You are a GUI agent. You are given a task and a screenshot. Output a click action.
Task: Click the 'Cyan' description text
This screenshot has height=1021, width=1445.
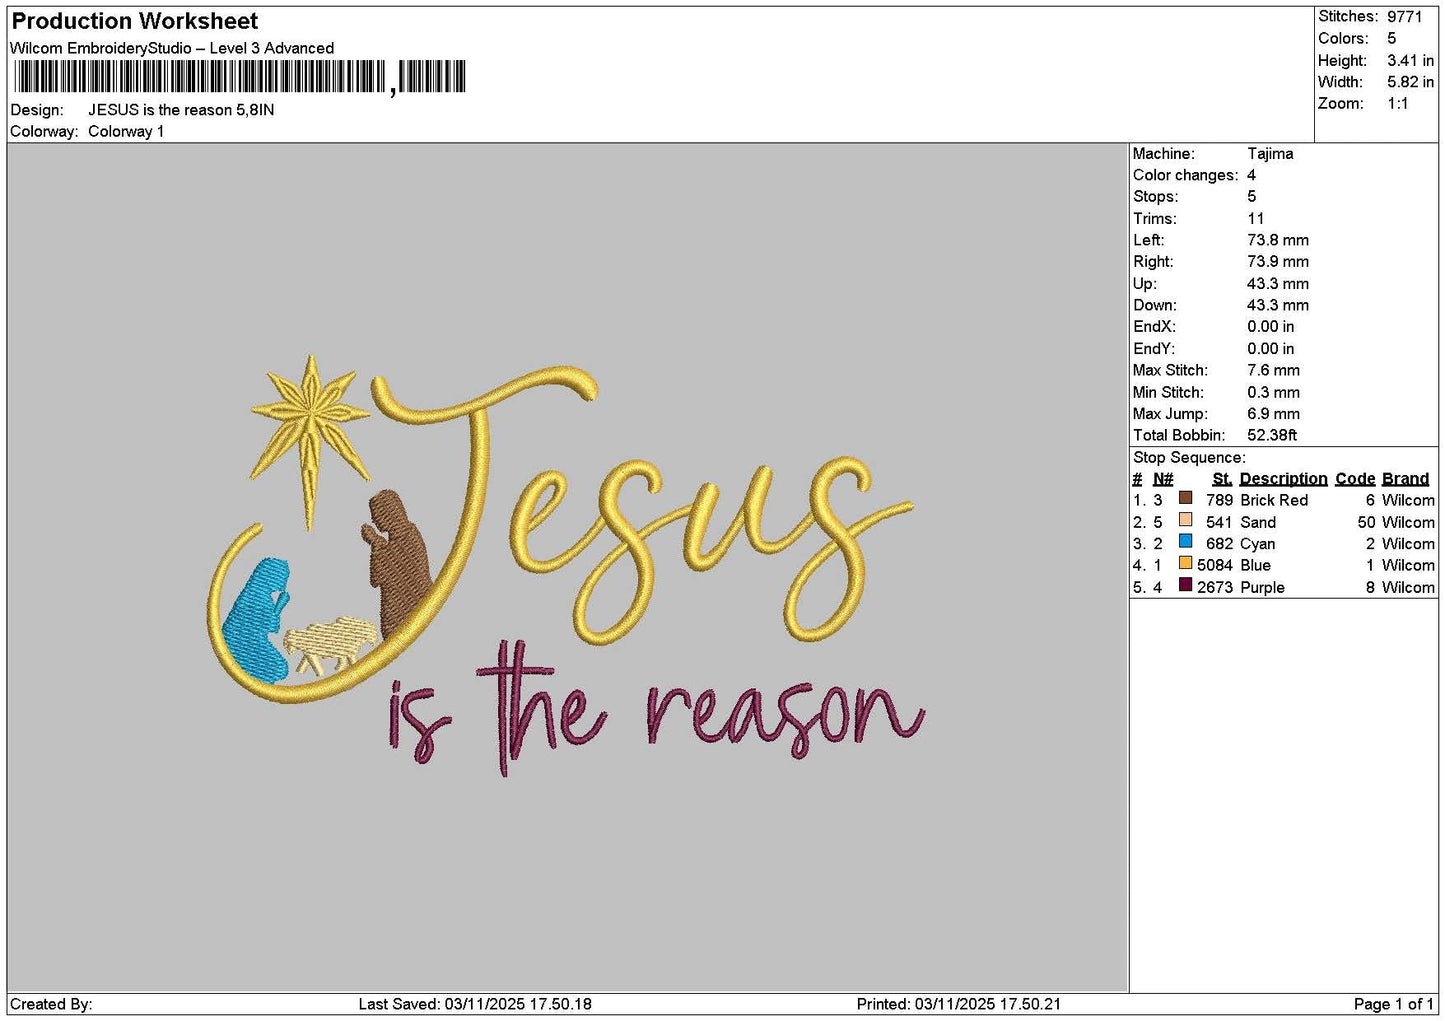coord(1257,544)
